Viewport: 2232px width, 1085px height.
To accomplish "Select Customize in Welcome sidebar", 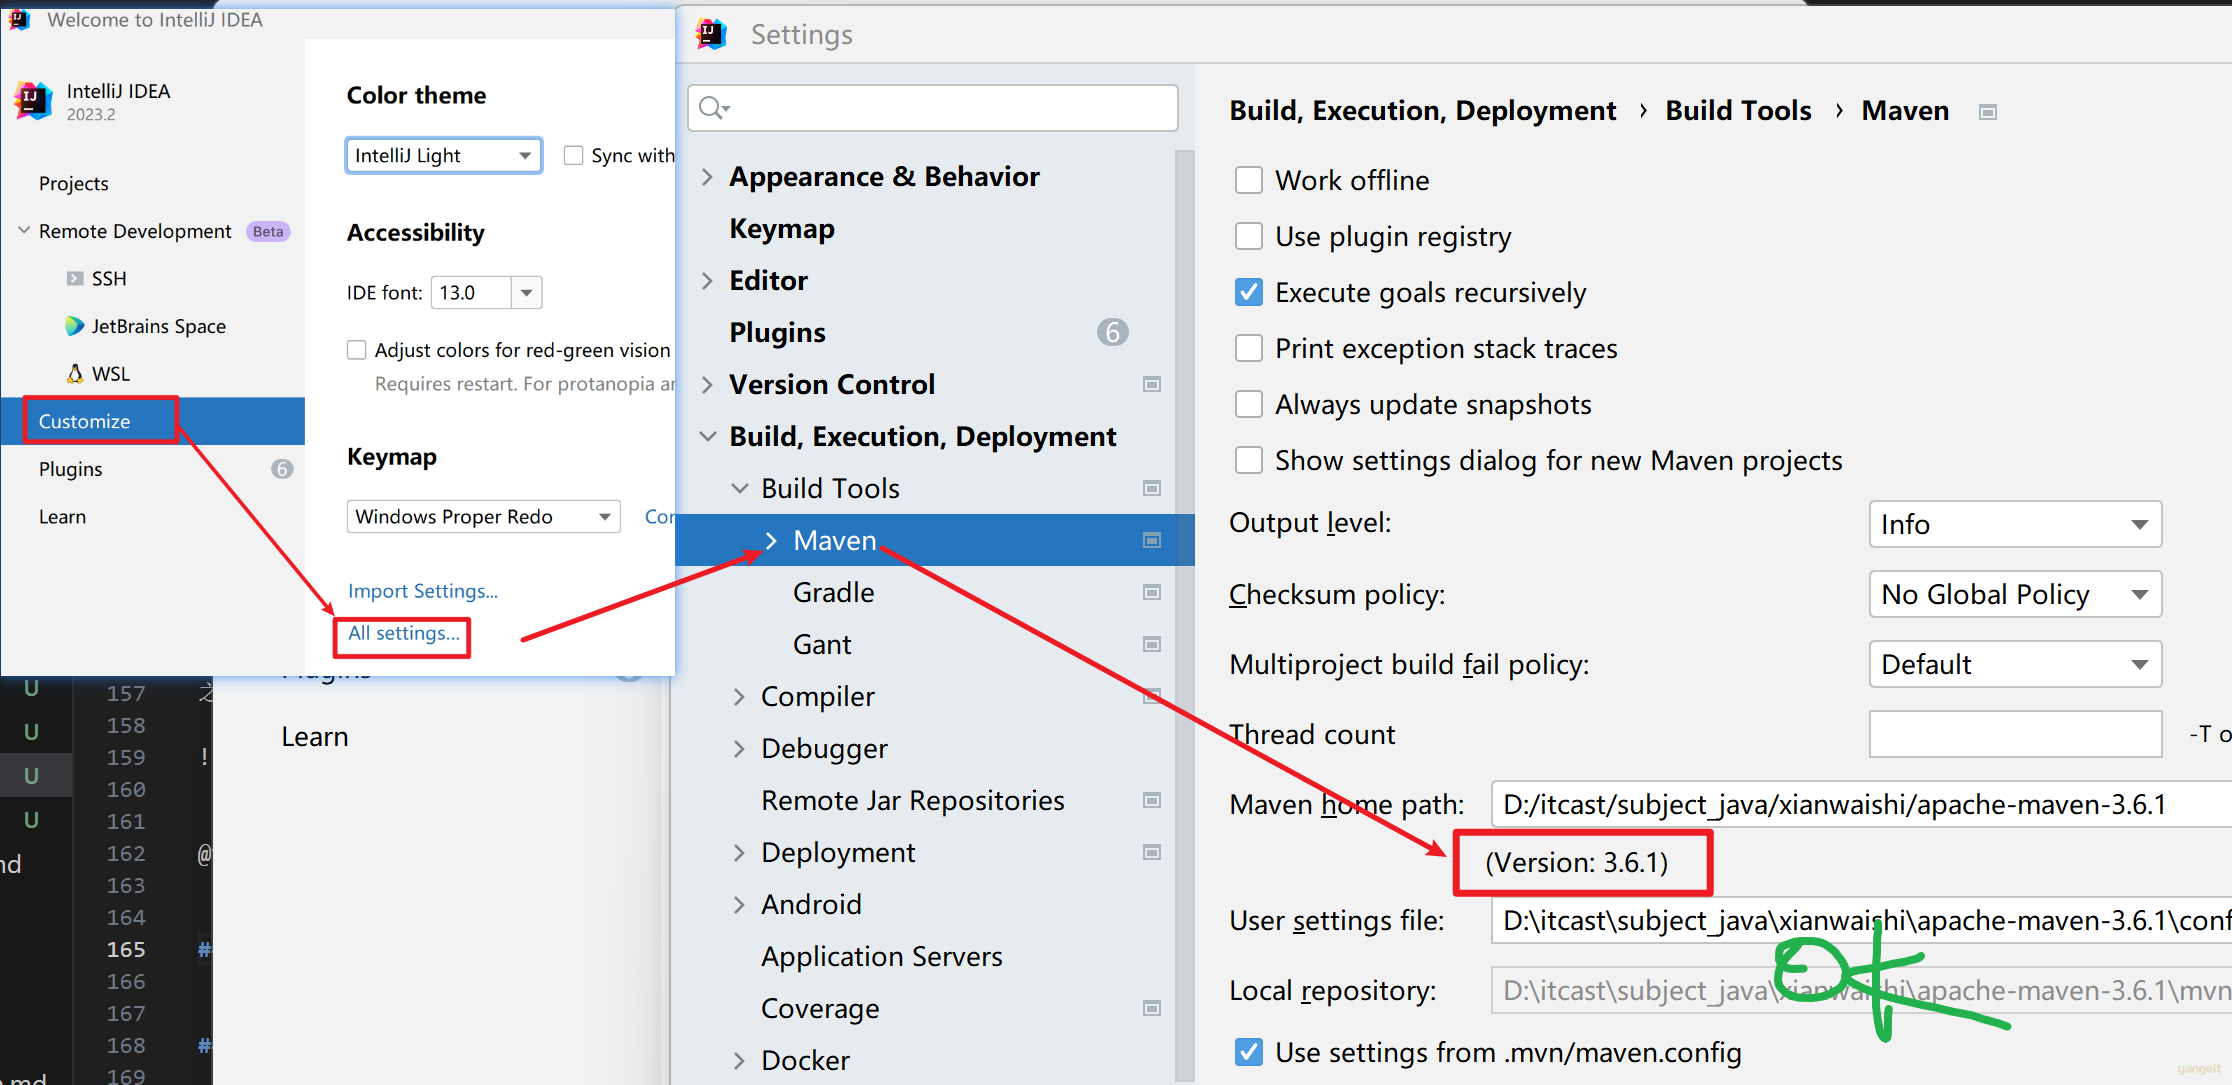I will point(152,421).
